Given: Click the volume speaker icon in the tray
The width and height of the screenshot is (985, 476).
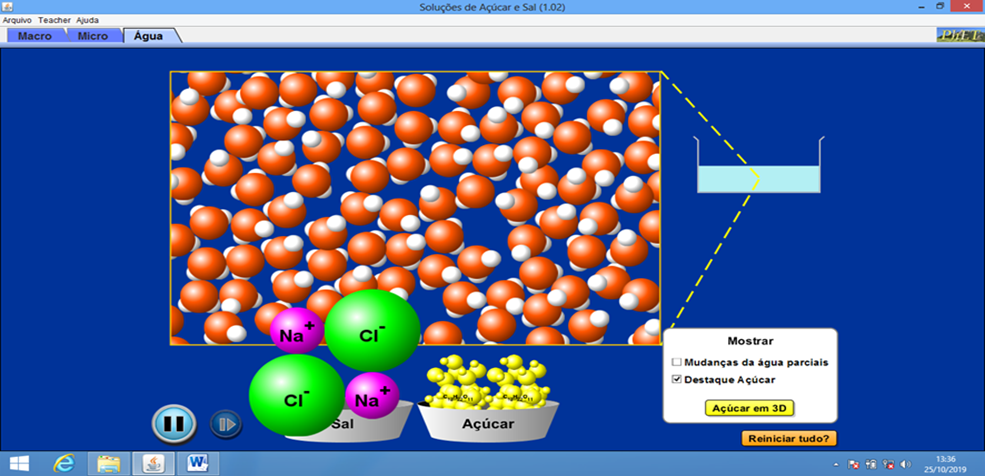Looking at the screenshot, I should [906, 465].
